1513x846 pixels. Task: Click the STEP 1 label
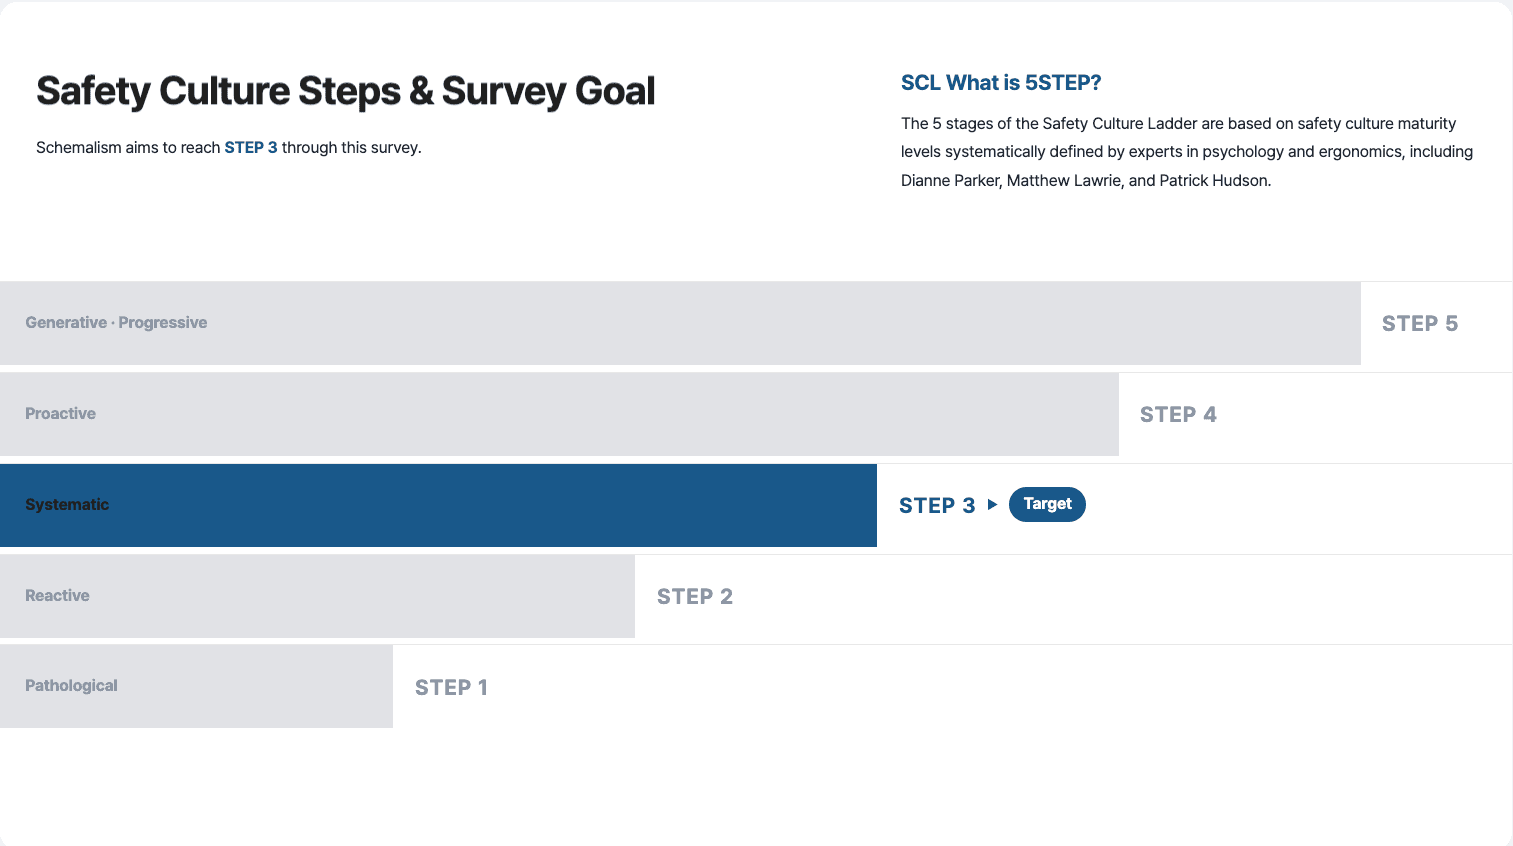(x=451, y=687)
